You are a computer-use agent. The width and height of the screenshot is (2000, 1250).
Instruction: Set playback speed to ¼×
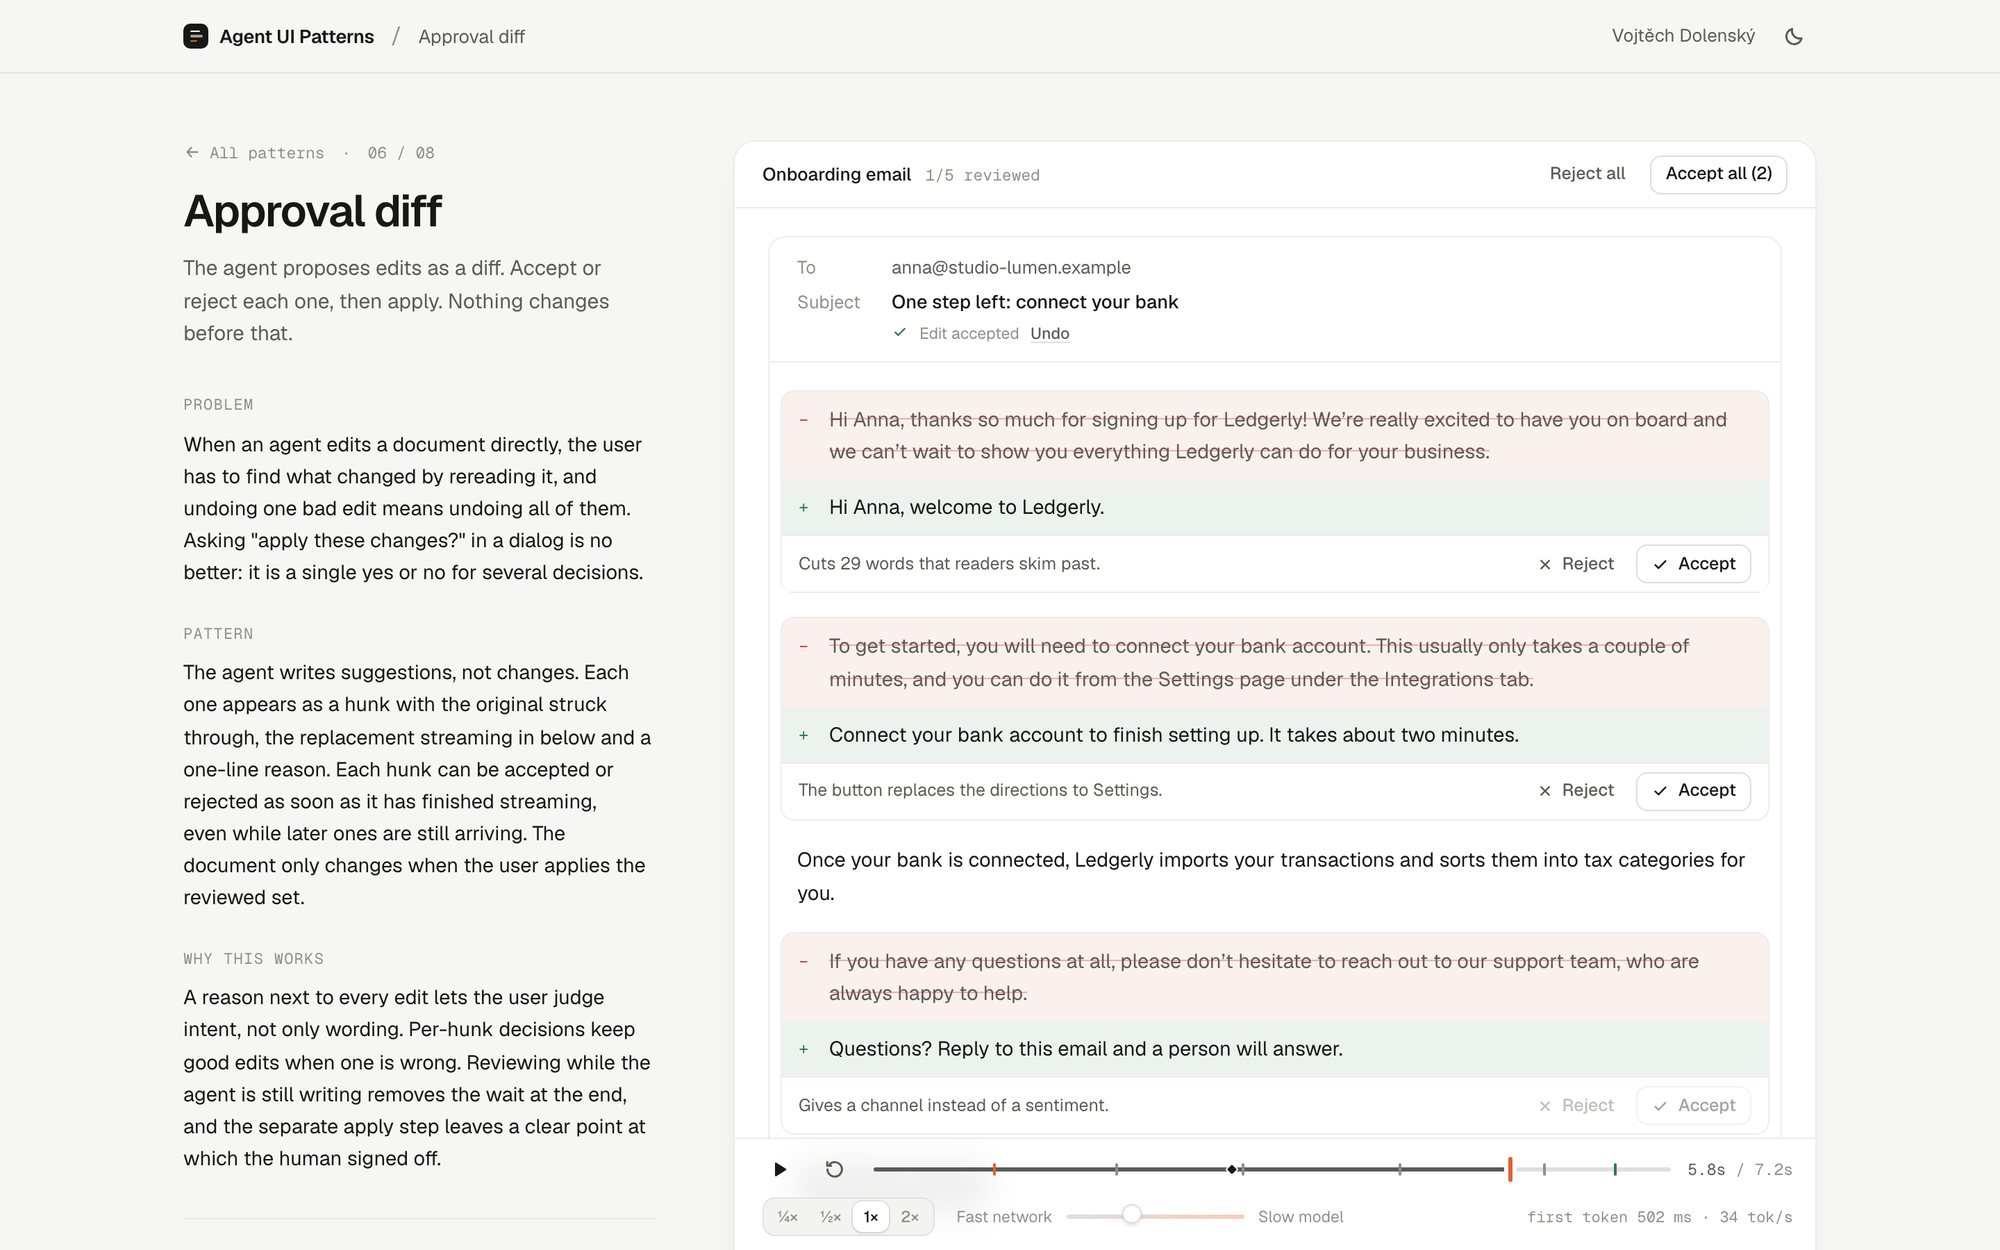click(787, 1217)
